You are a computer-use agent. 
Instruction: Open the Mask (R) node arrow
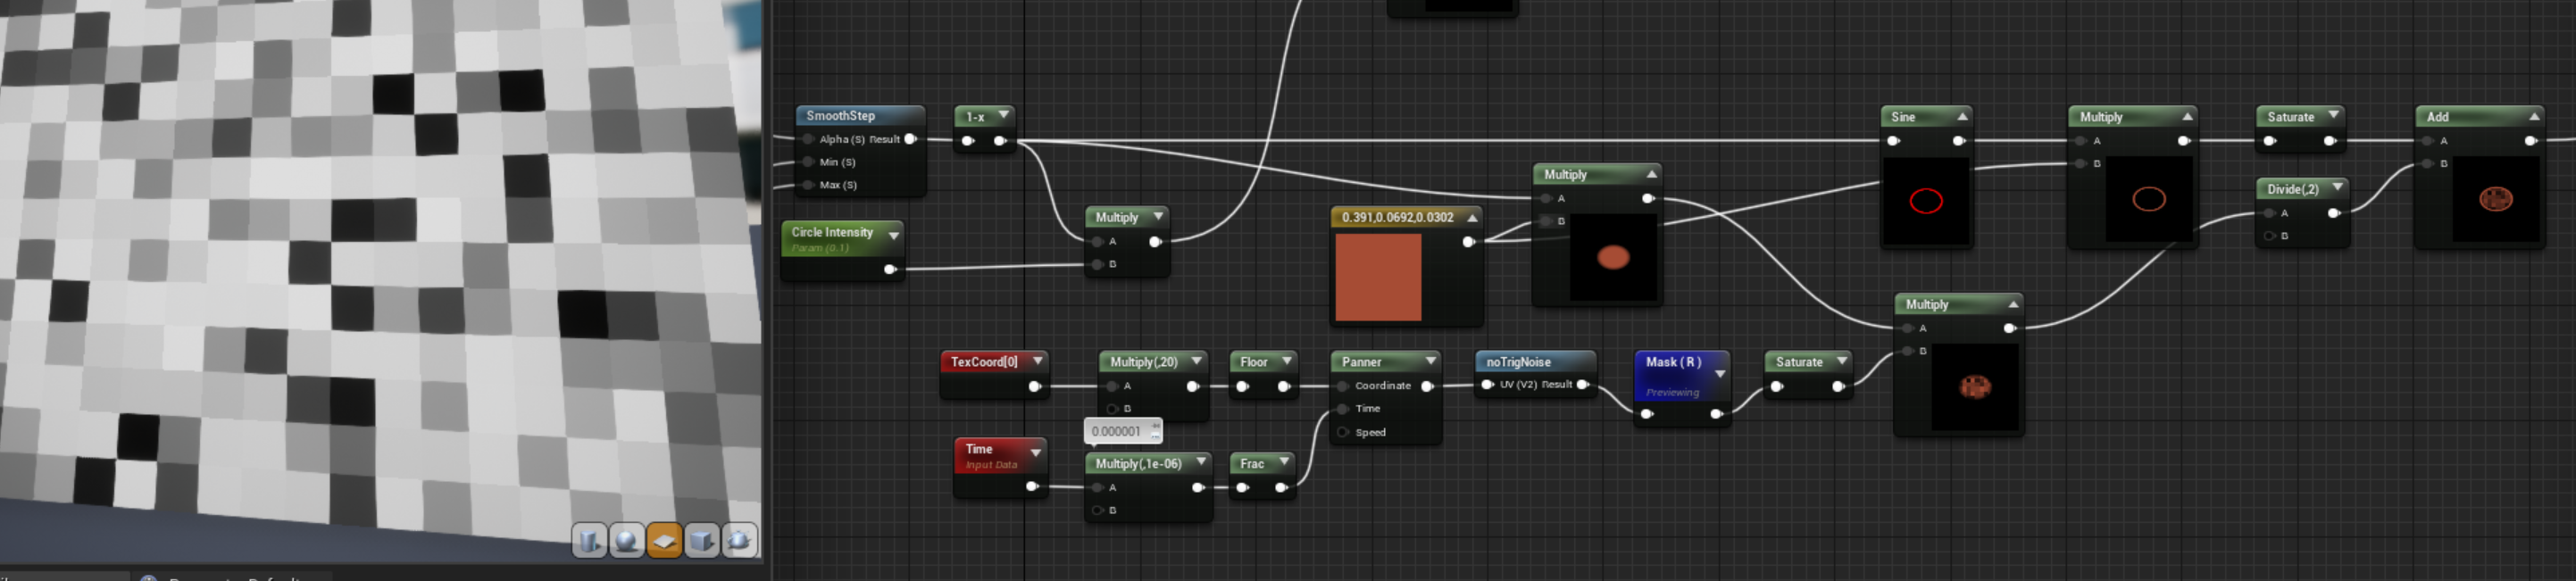1720,374
